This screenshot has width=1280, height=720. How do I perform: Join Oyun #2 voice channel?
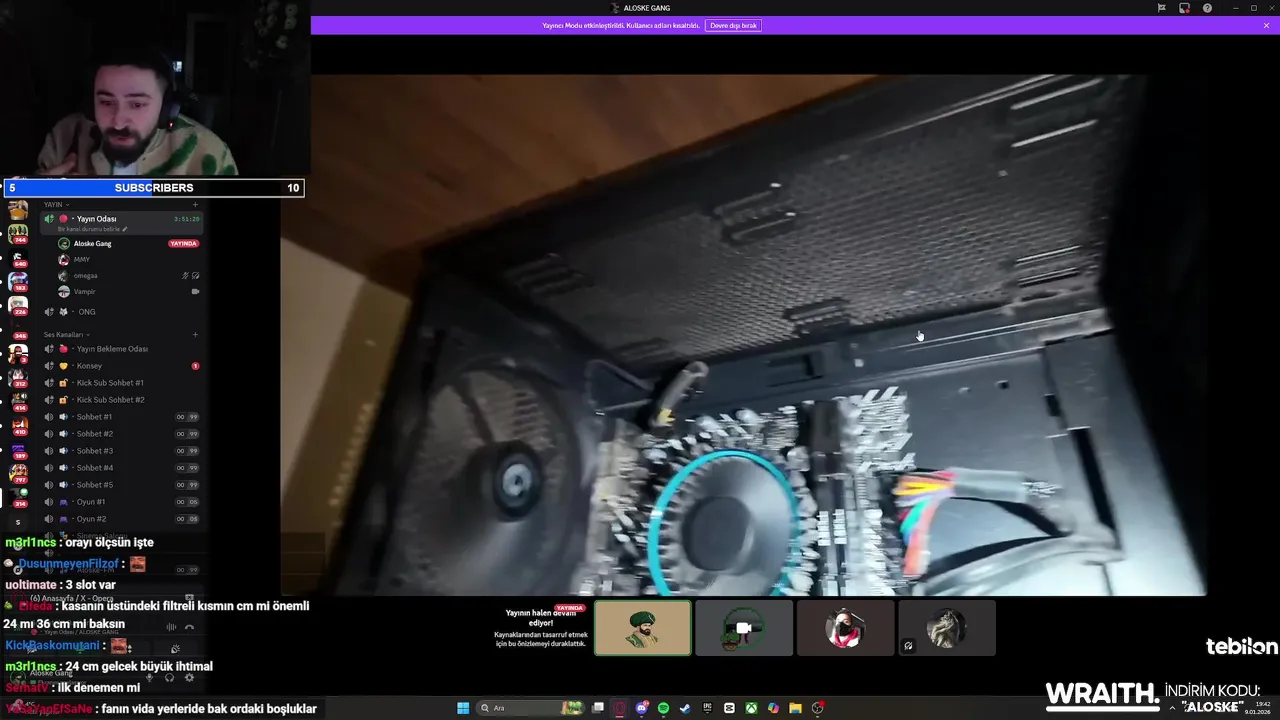coord(121,519)
